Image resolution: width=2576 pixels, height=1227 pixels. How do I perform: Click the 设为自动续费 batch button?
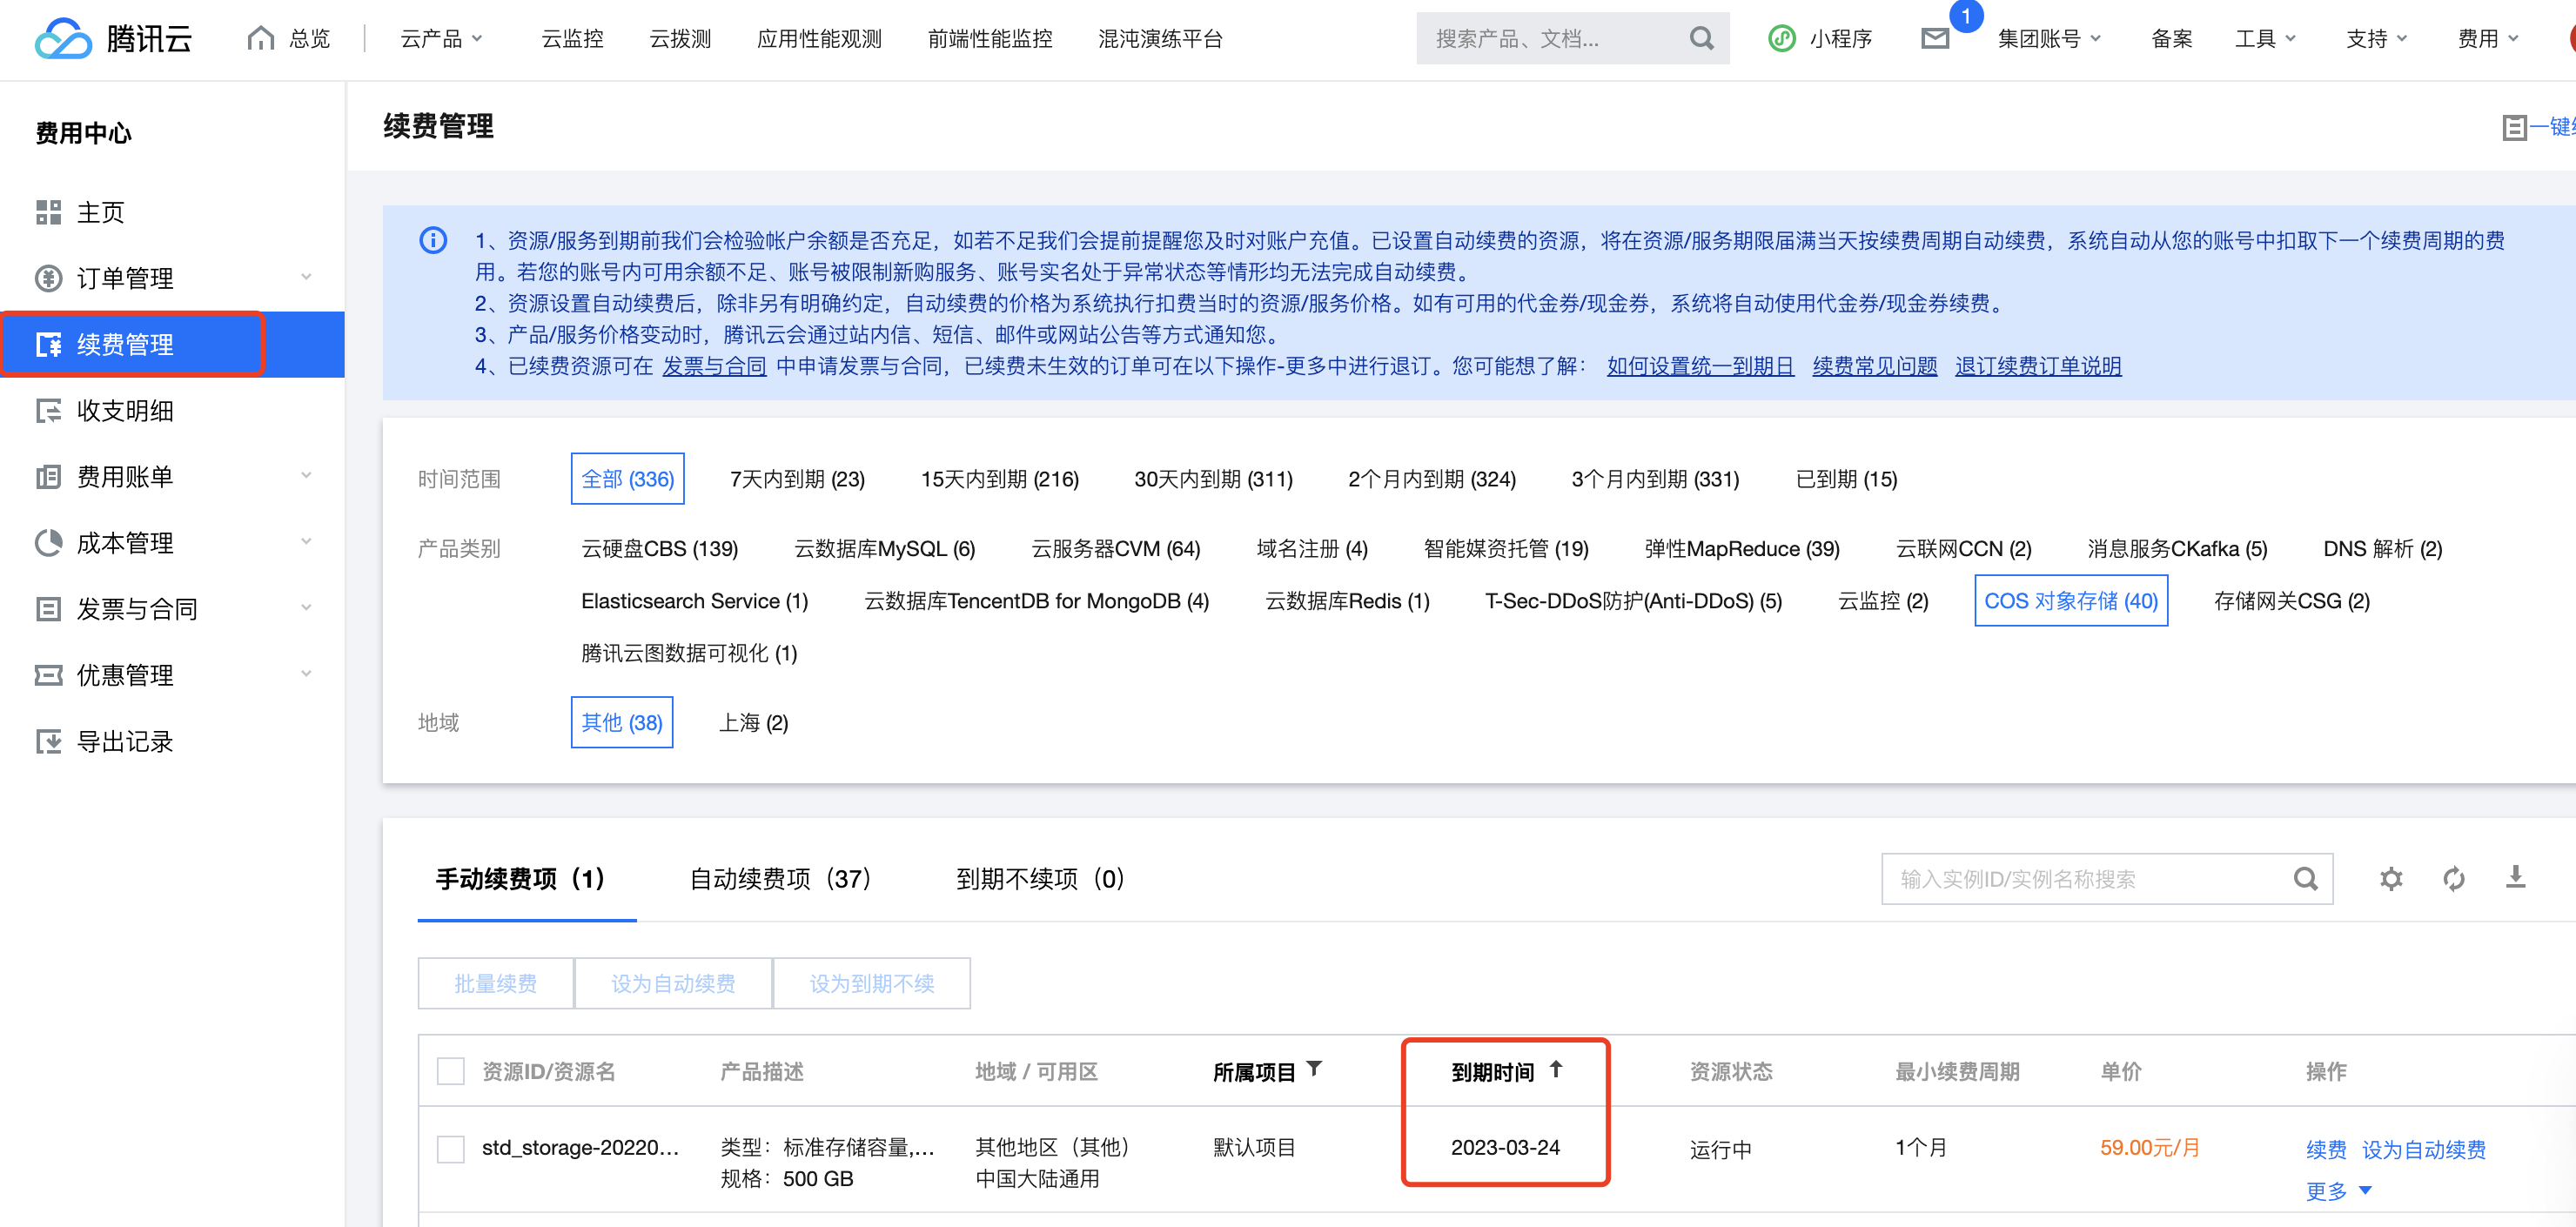[673, 984]
